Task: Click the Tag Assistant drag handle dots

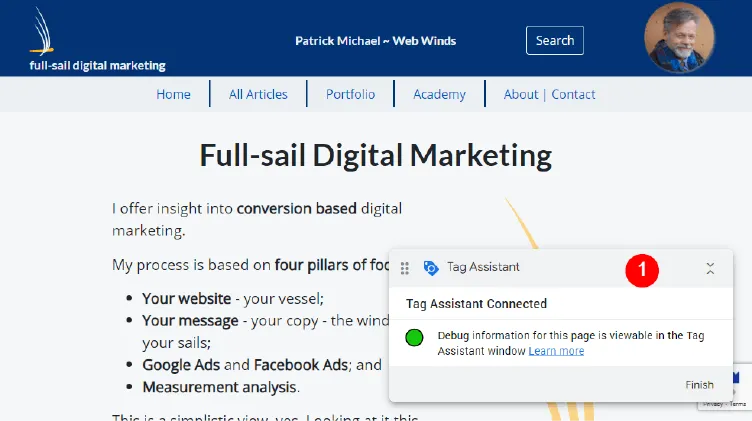Action: tap(405, 268)
